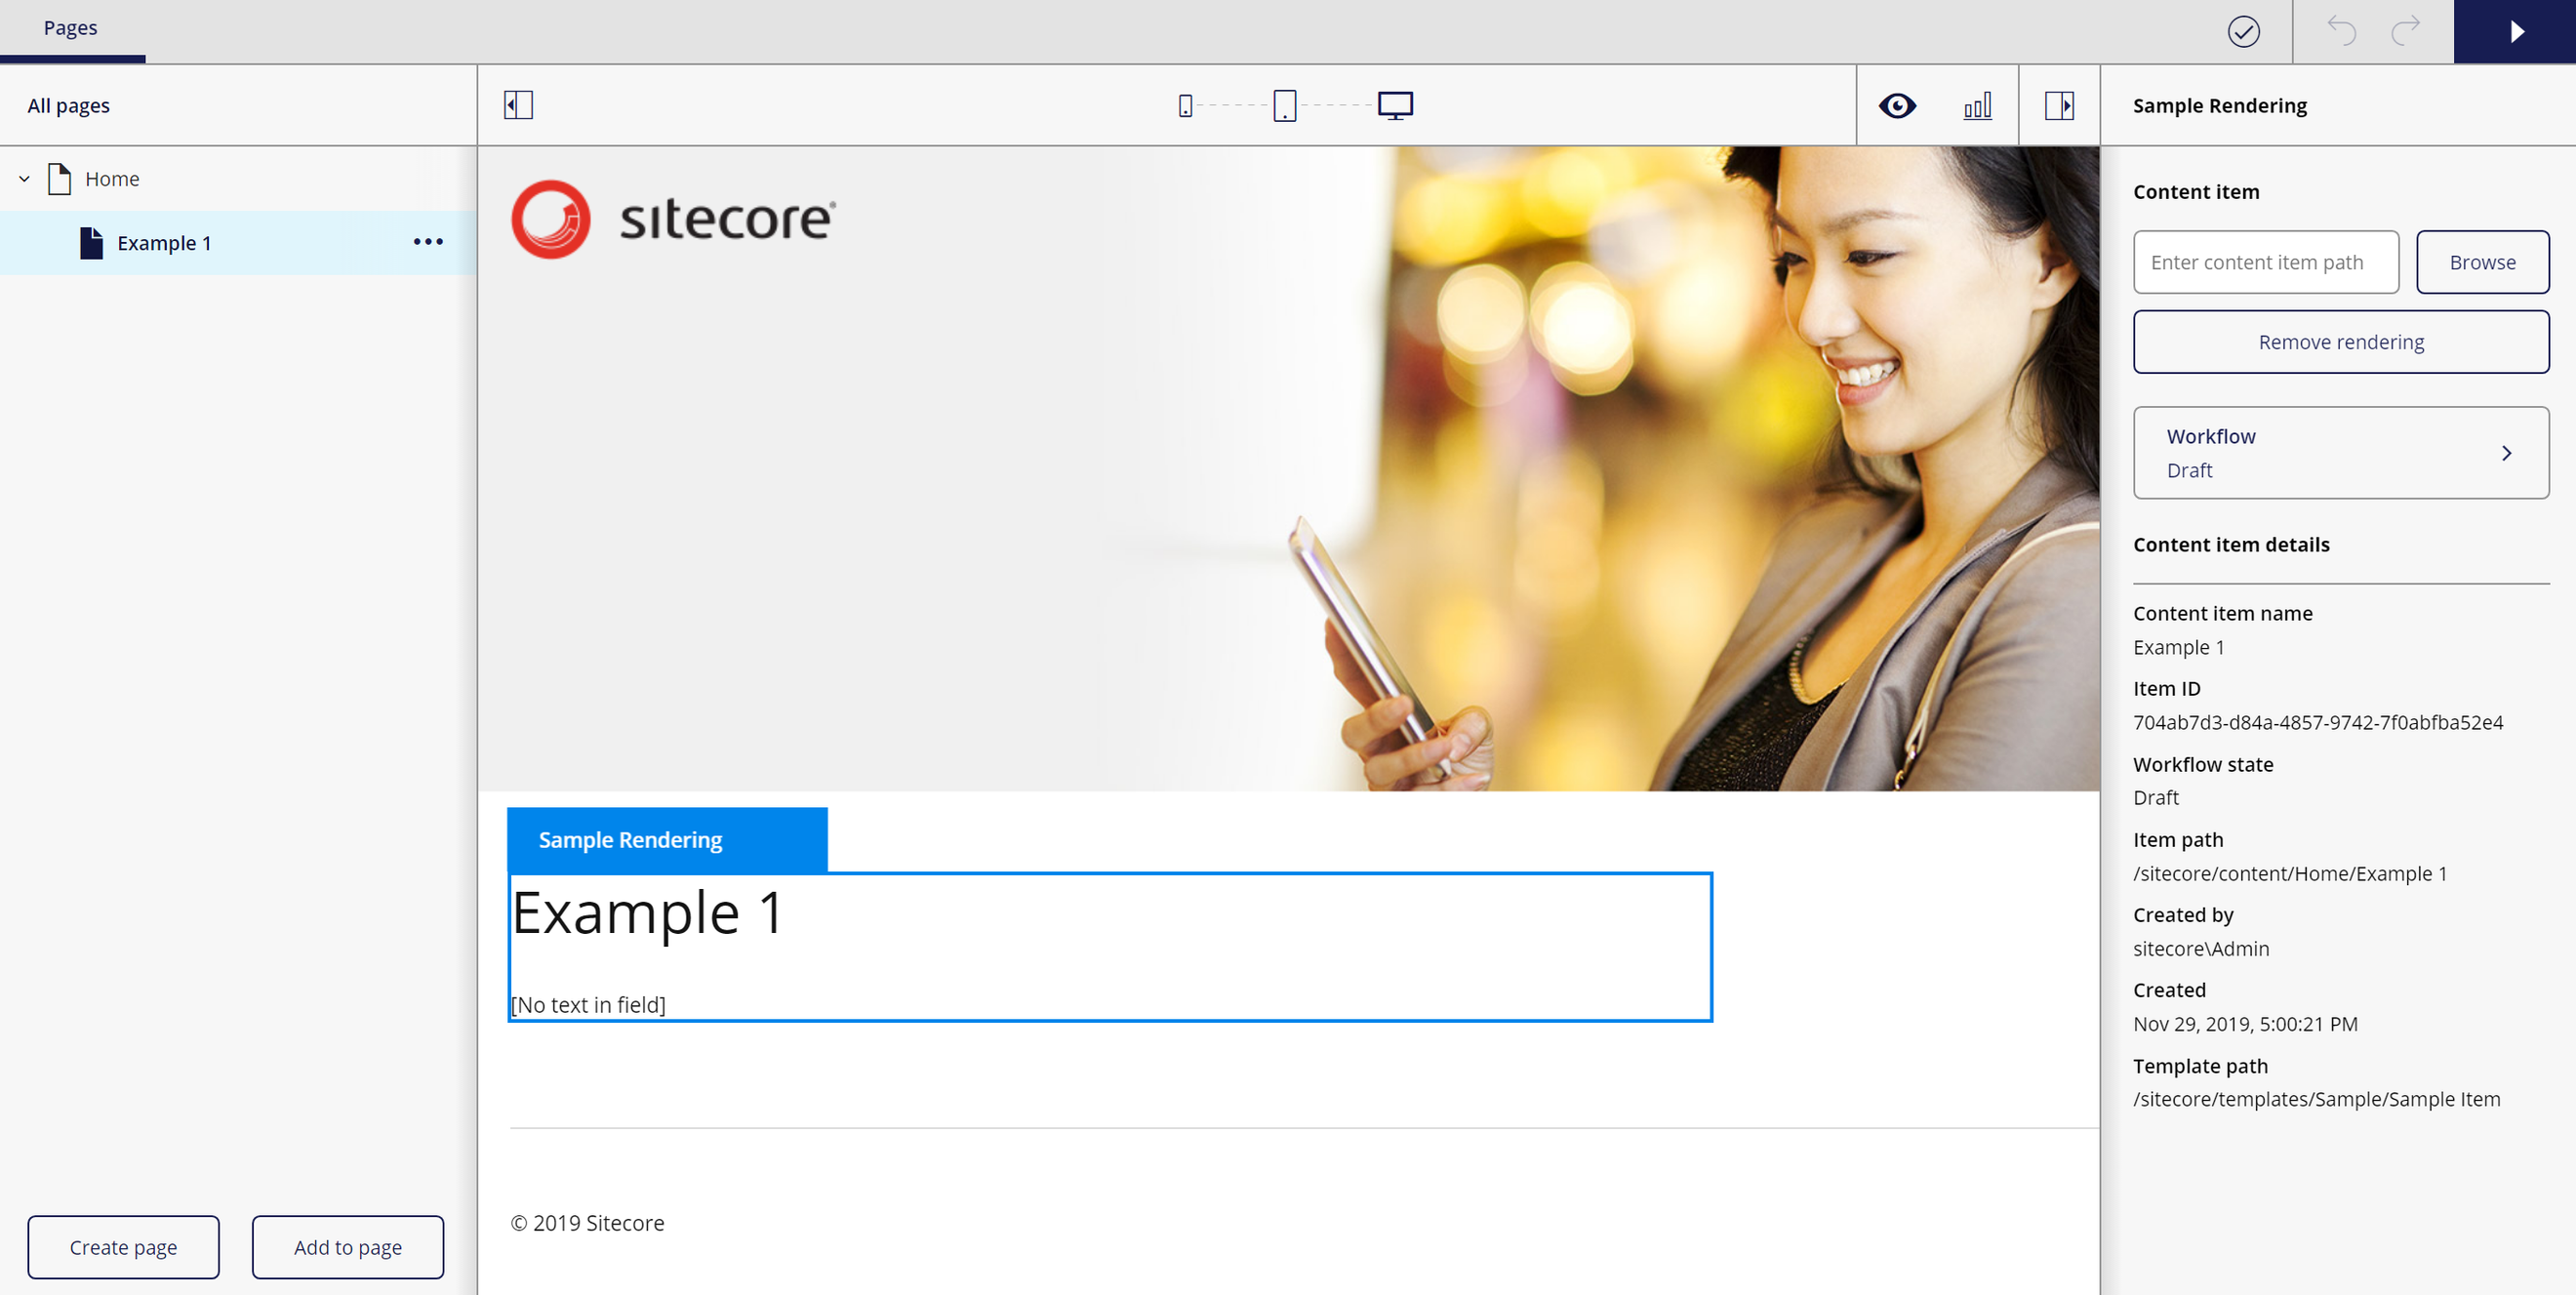Viewport: 2576px width, 1295px height.
Task: Click the Browse button
Action: [2482, 262]
